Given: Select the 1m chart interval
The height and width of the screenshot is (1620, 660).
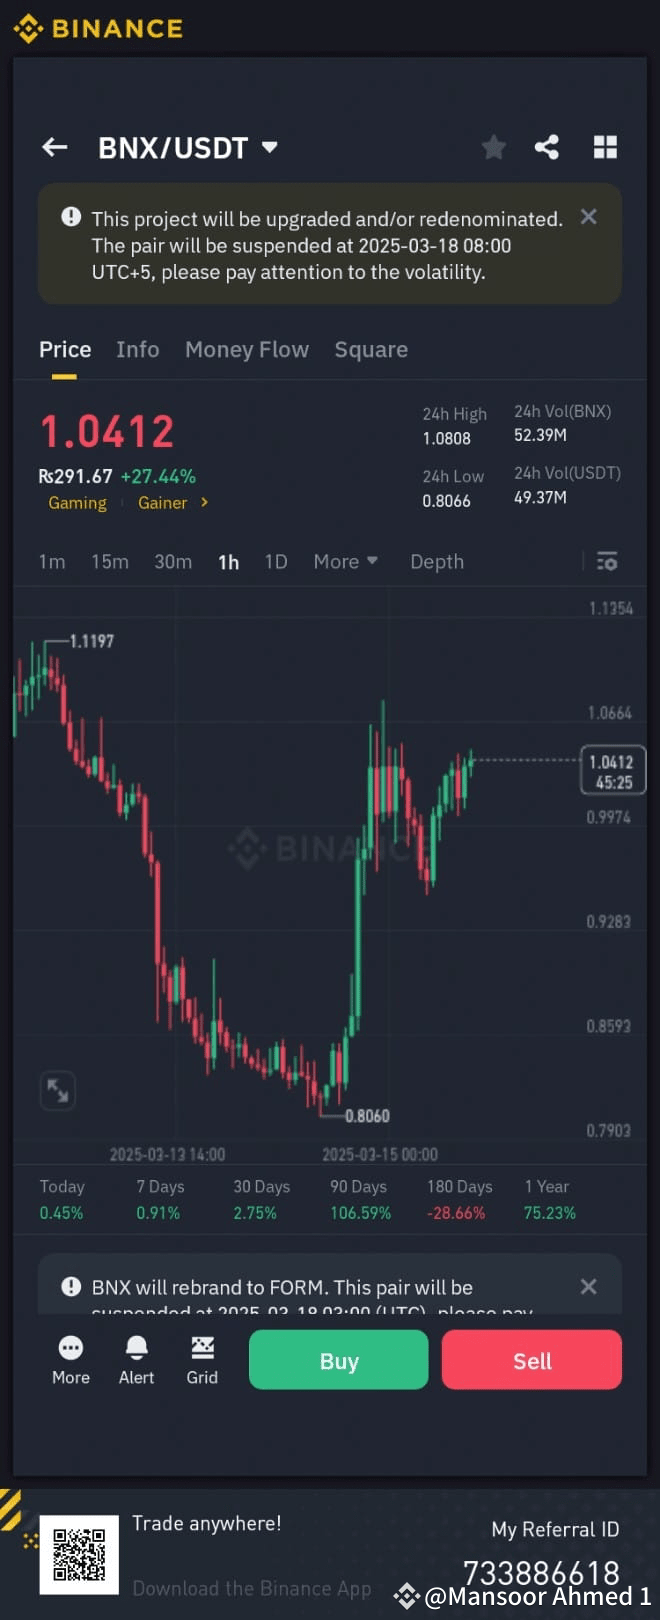Looking at the screenshot, I should click(x=52, y=562).
